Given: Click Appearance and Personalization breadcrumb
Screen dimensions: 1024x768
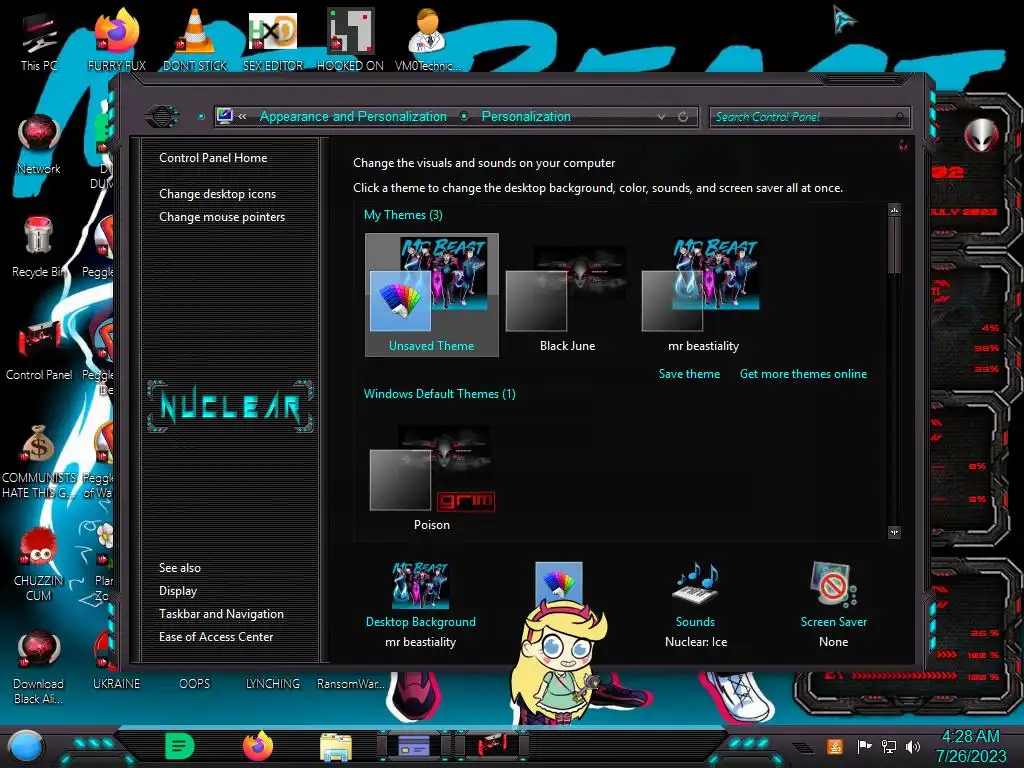Looking at the screenshot, I should tap(353, 116).
